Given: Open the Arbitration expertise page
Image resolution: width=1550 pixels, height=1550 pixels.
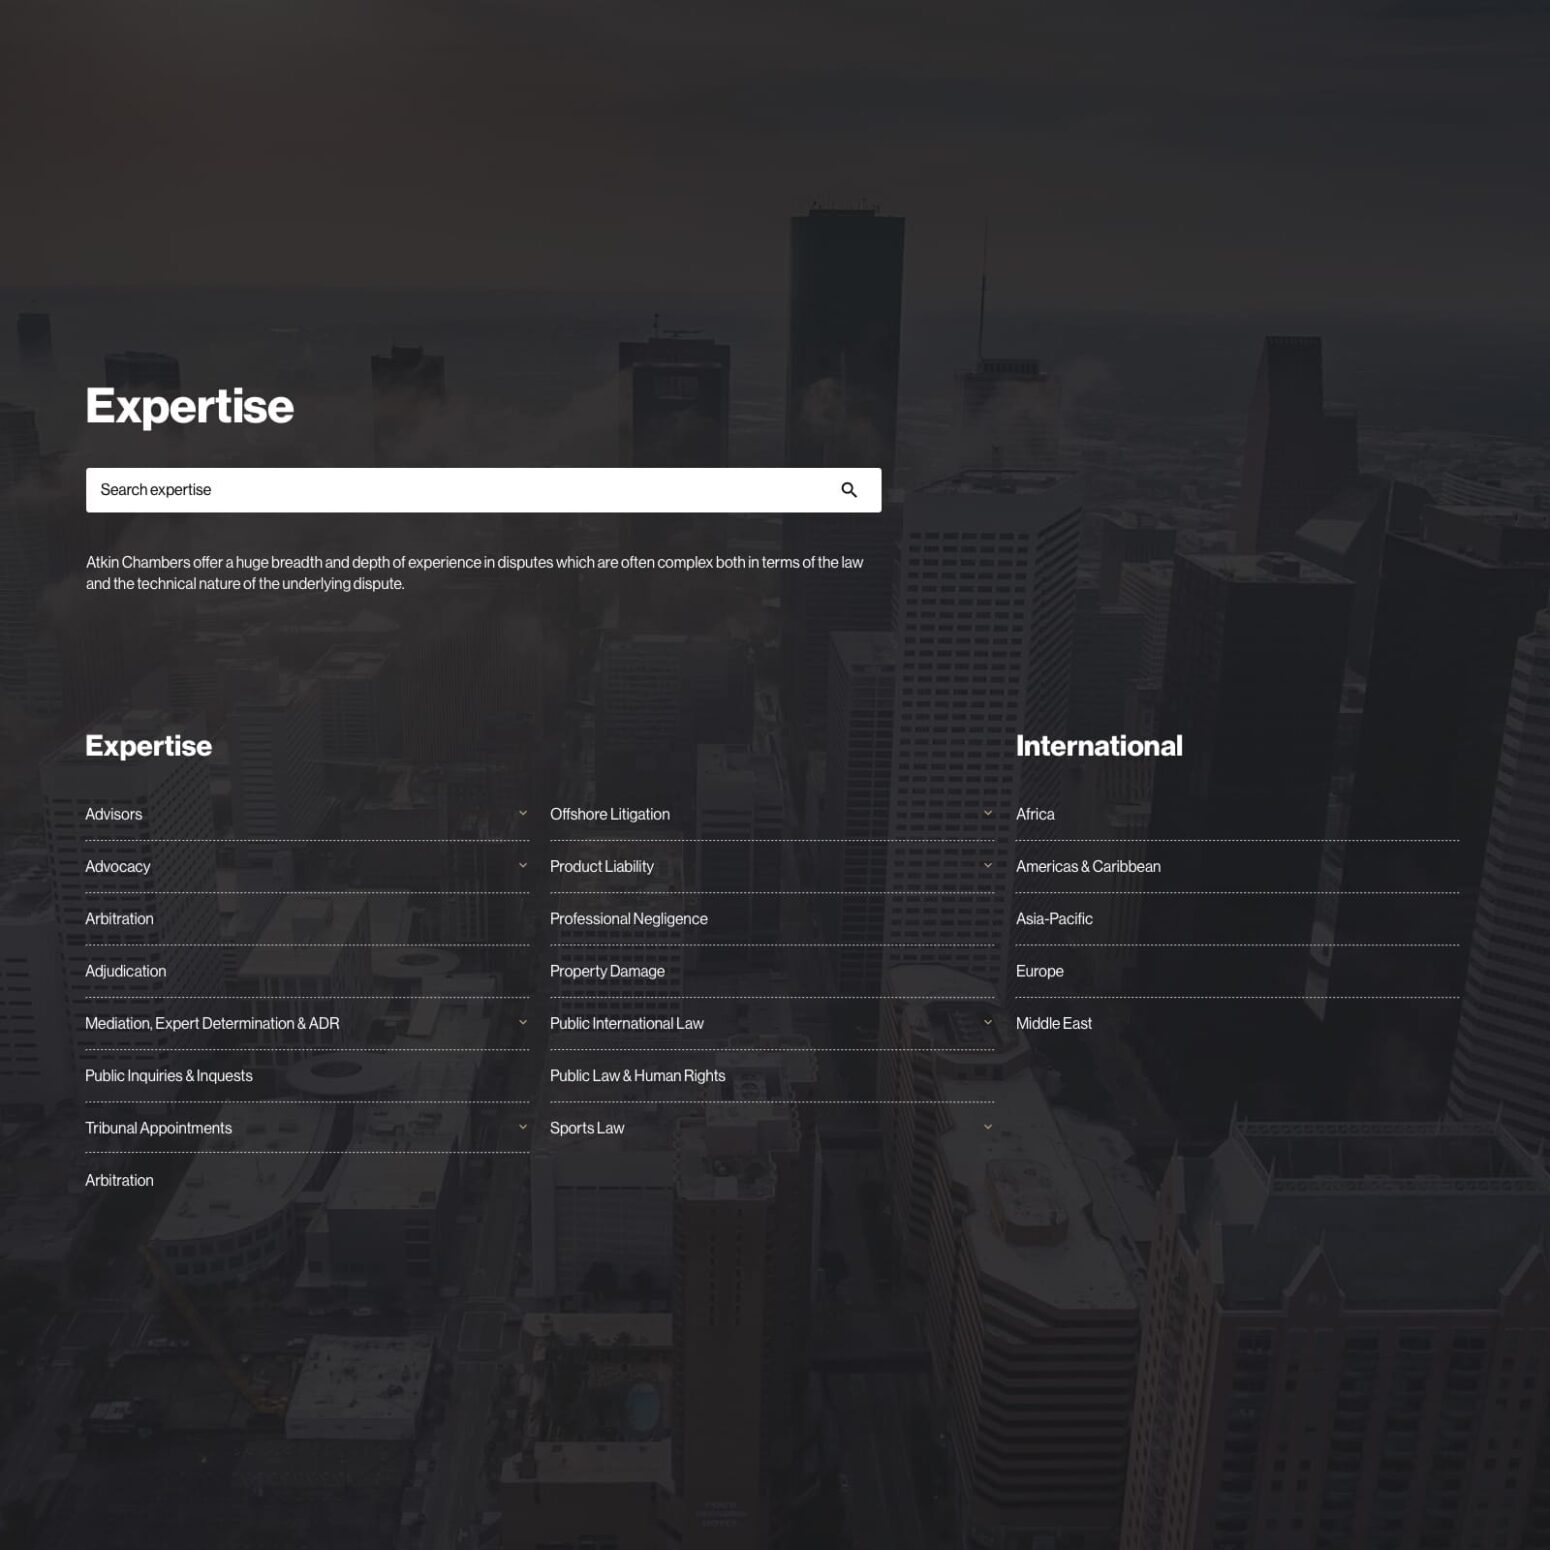Looking at the screenshot, I should click(x=119, y=918).
